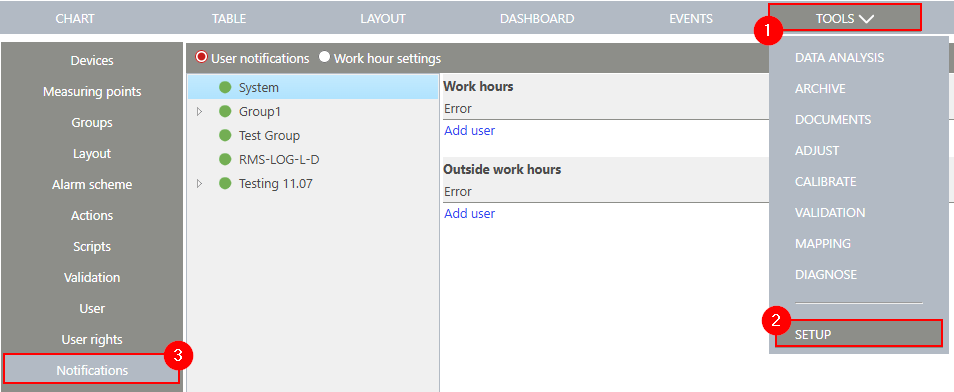Choose DATA ANALYSIS from Tools menu

click(x=839, y=58)
